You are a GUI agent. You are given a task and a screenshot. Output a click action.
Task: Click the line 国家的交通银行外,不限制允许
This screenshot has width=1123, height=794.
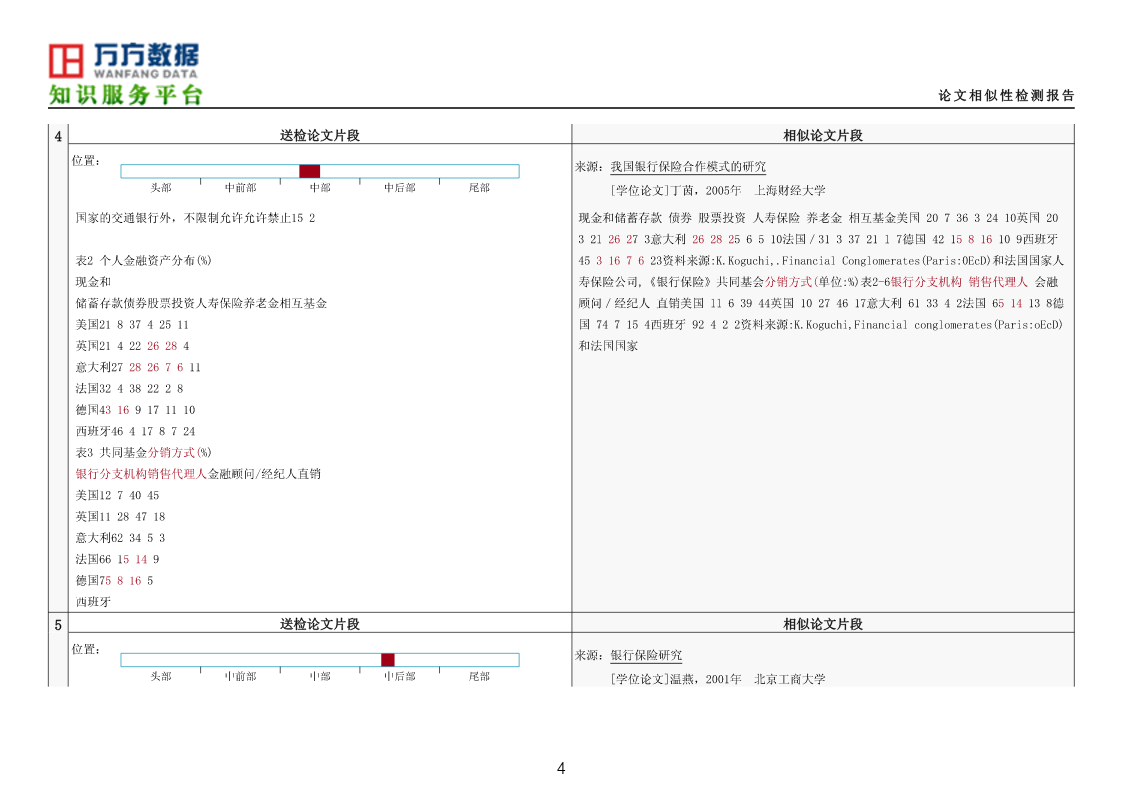pyautogui.click(x=196, y=218)
